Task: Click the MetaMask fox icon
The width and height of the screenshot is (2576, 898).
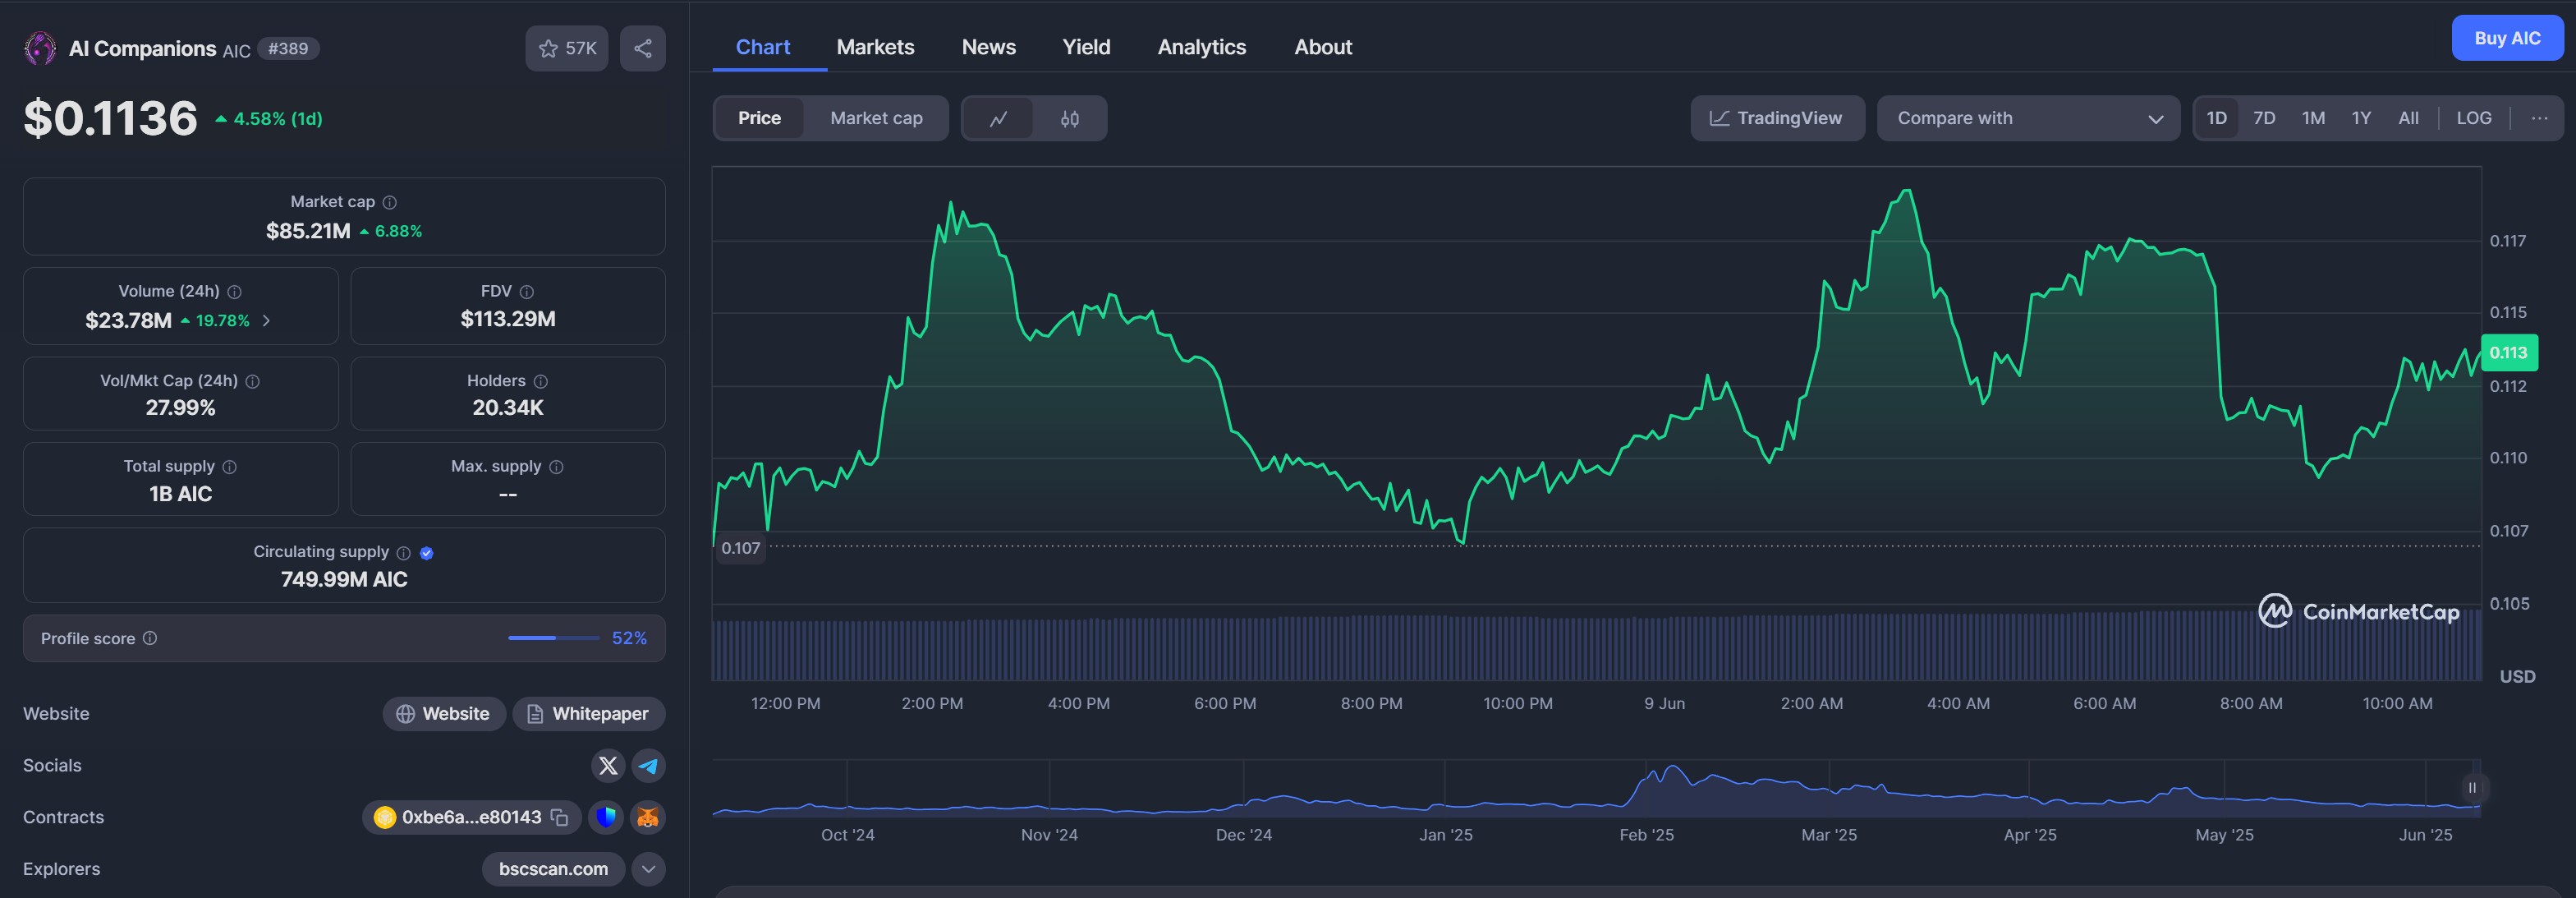Action: (x=648, y=818)
